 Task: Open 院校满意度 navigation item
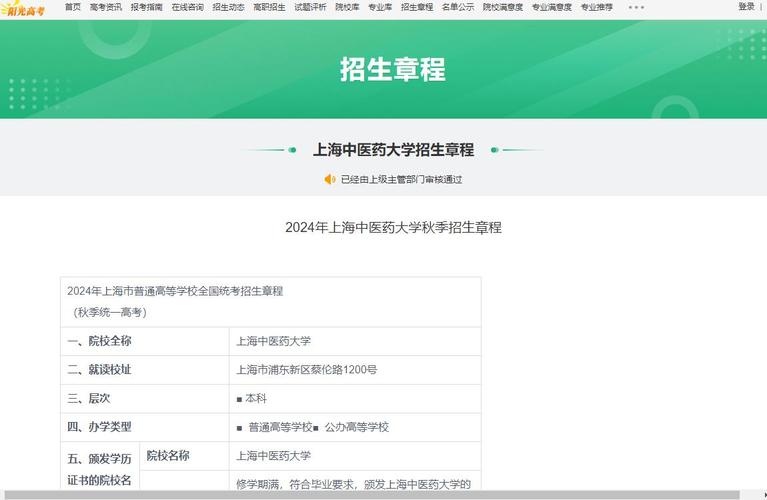(x=503, y=7)
